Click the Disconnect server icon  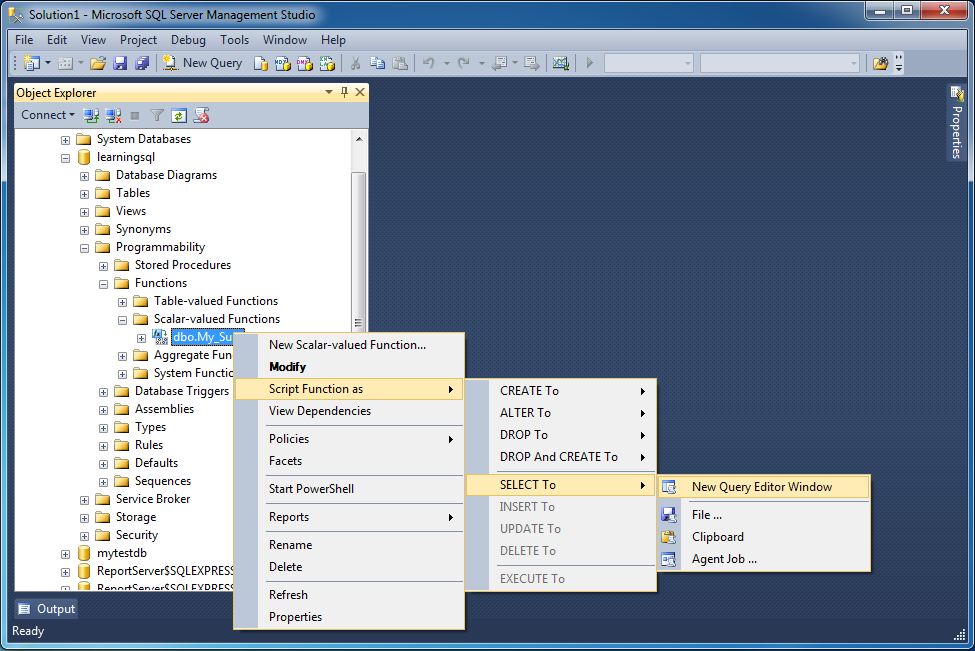(x=113, y=115)
